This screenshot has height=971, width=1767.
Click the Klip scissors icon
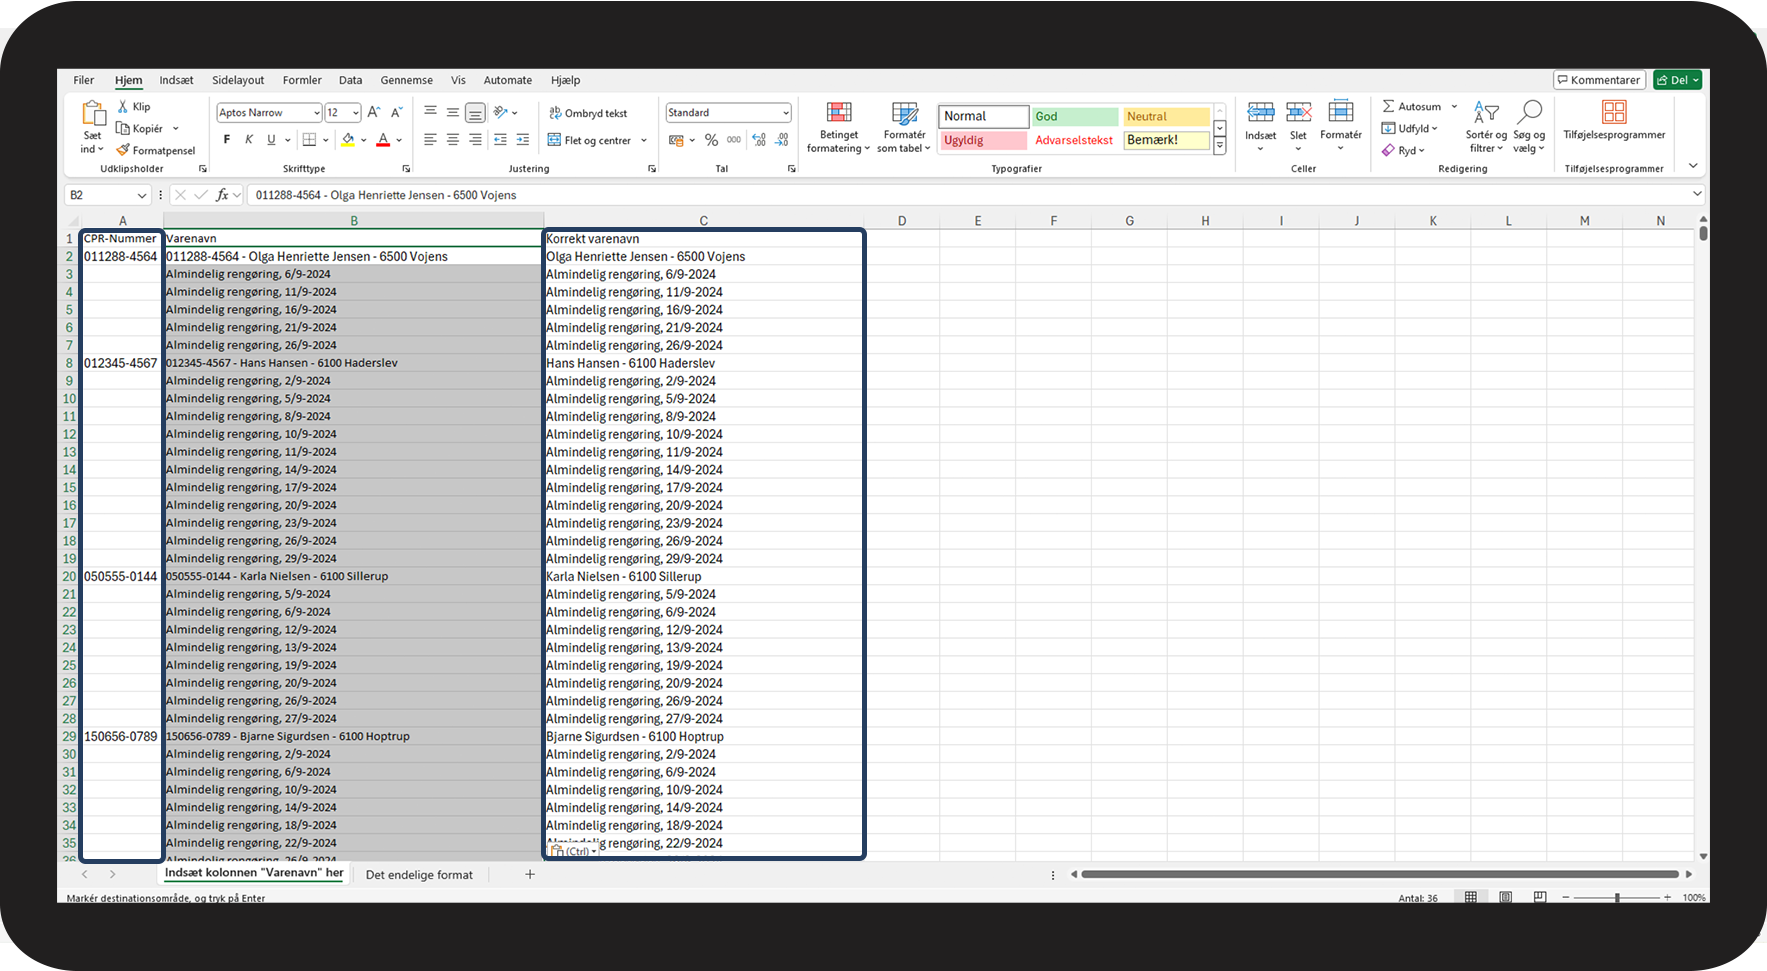click(123, 107)
